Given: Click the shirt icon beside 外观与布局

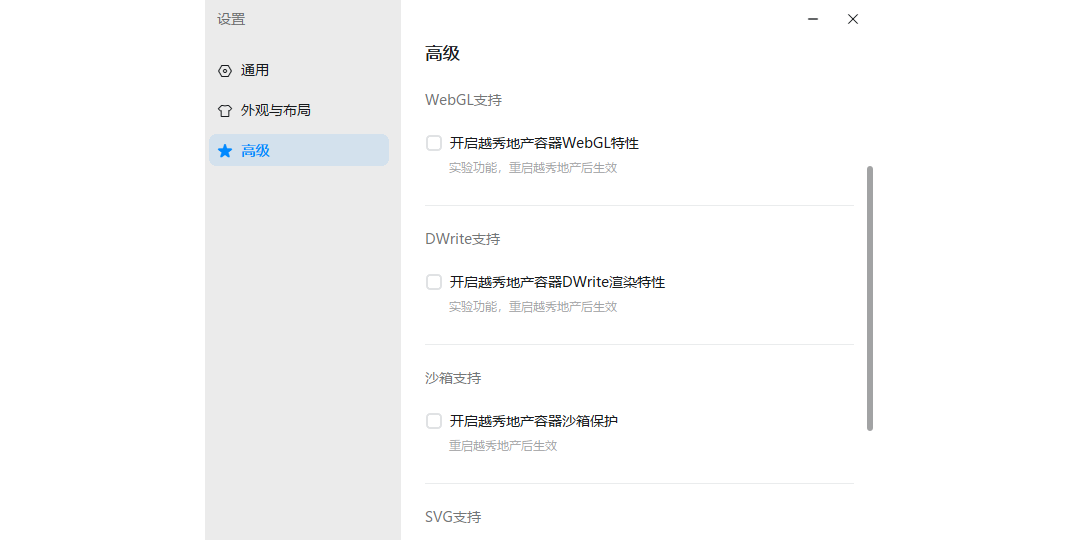Looking at the screenshot, I should pyautogui.click(x=225, y=111).
